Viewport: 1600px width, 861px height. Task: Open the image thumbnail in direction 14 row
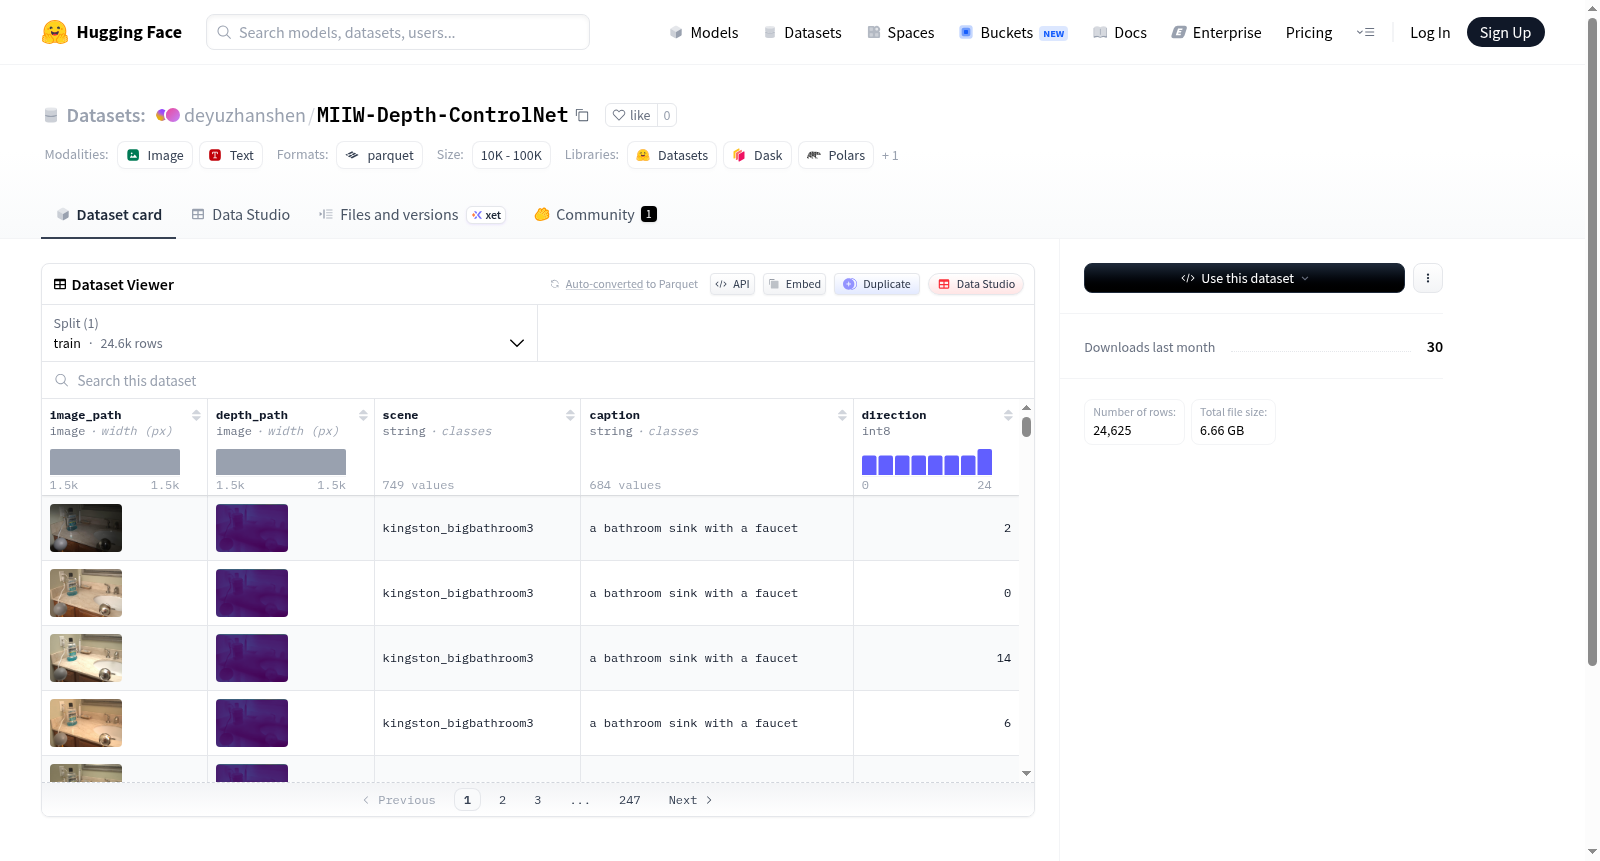[x=86, y=658]
